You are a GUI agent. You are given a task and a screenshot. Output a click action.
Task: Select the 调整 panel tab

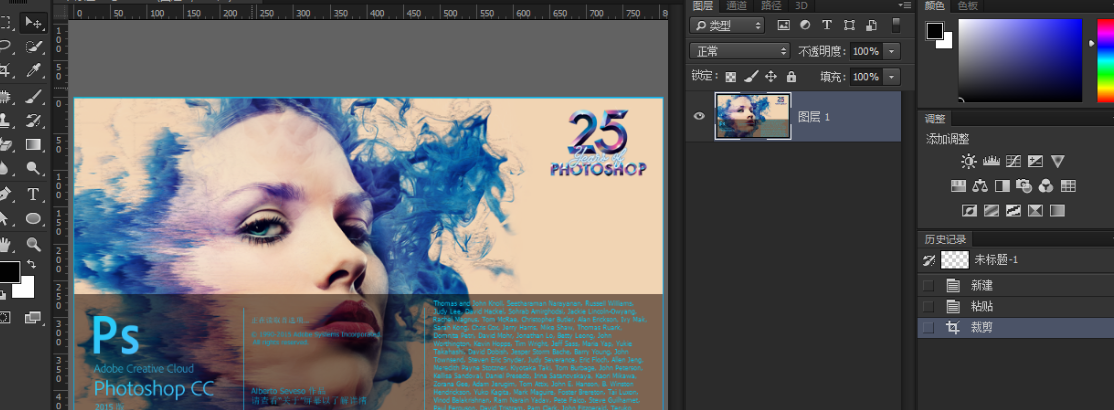[935, 119]
